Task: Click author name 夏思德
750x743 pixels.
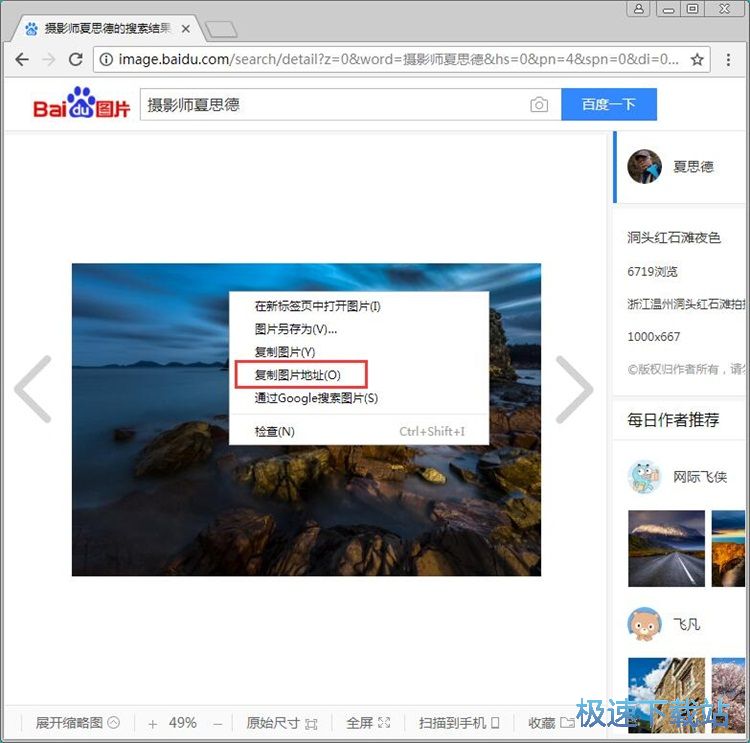Action: pos(694,166)
